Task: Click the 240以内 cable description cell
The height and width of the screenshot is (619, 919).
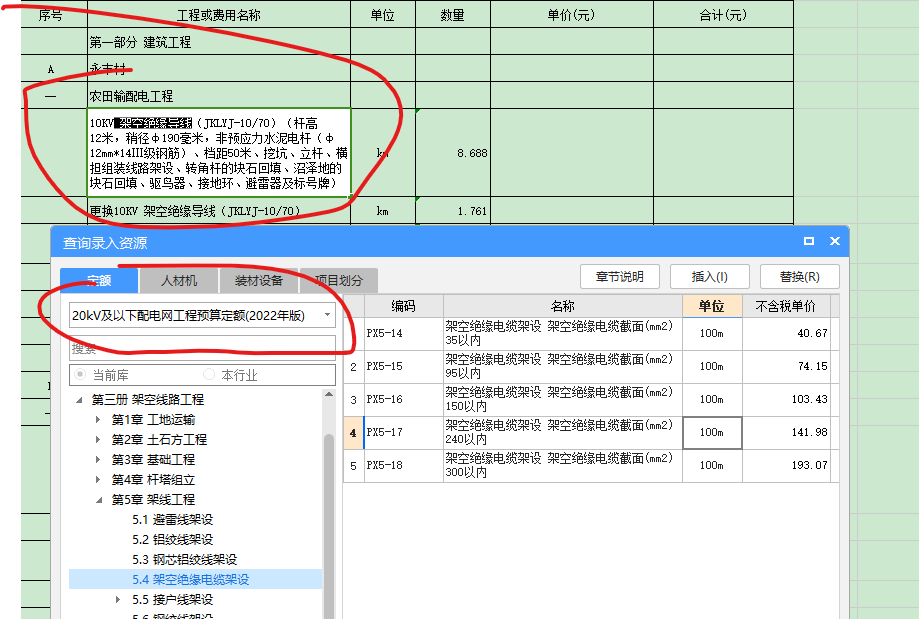Action: (563, 432)
